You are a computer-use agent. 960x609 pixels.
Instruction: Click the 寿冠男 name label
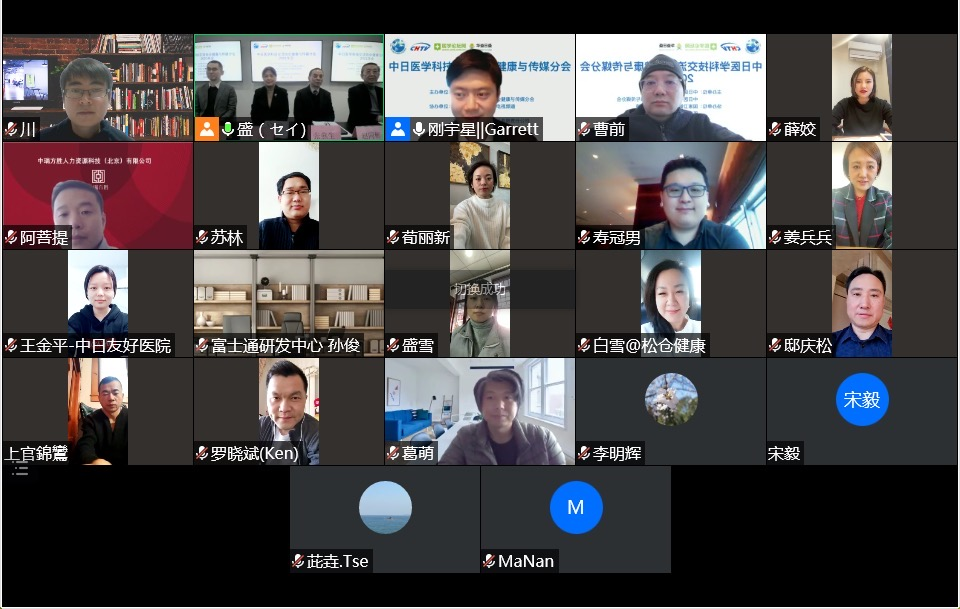click(616, 237)
